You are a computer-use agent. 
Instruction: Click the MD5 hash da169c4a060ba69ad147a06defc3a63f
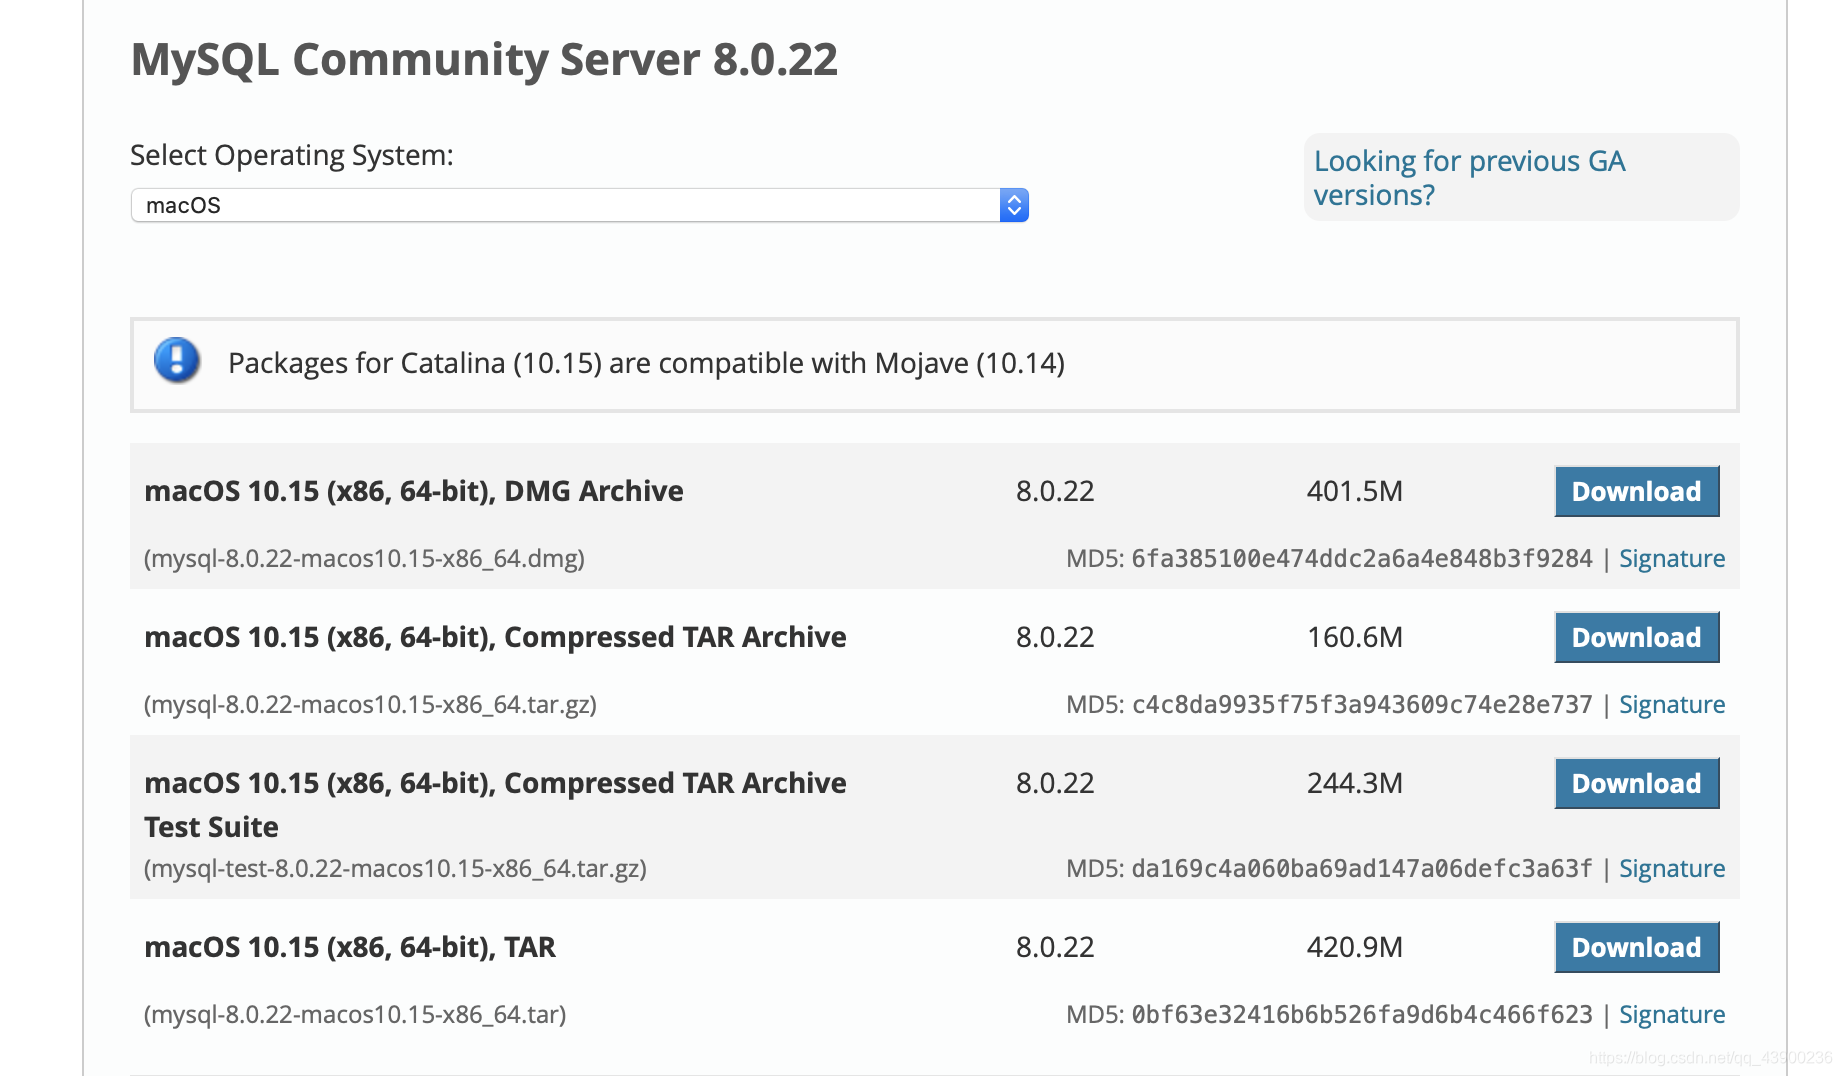click(x=1362, y=868)
